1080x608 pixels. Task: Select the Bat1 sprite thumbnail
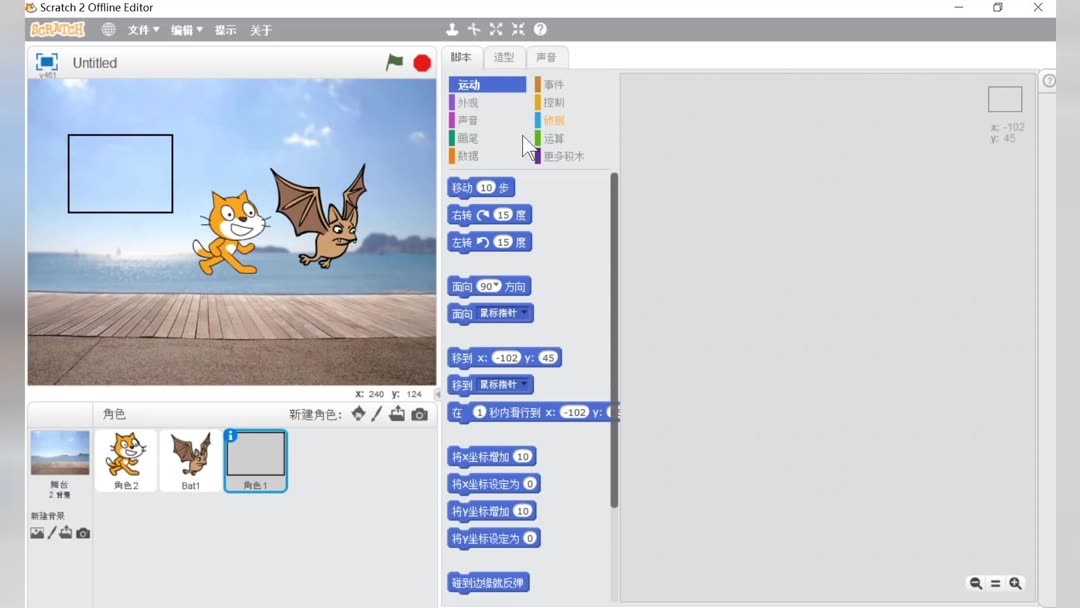pos(190,459)
